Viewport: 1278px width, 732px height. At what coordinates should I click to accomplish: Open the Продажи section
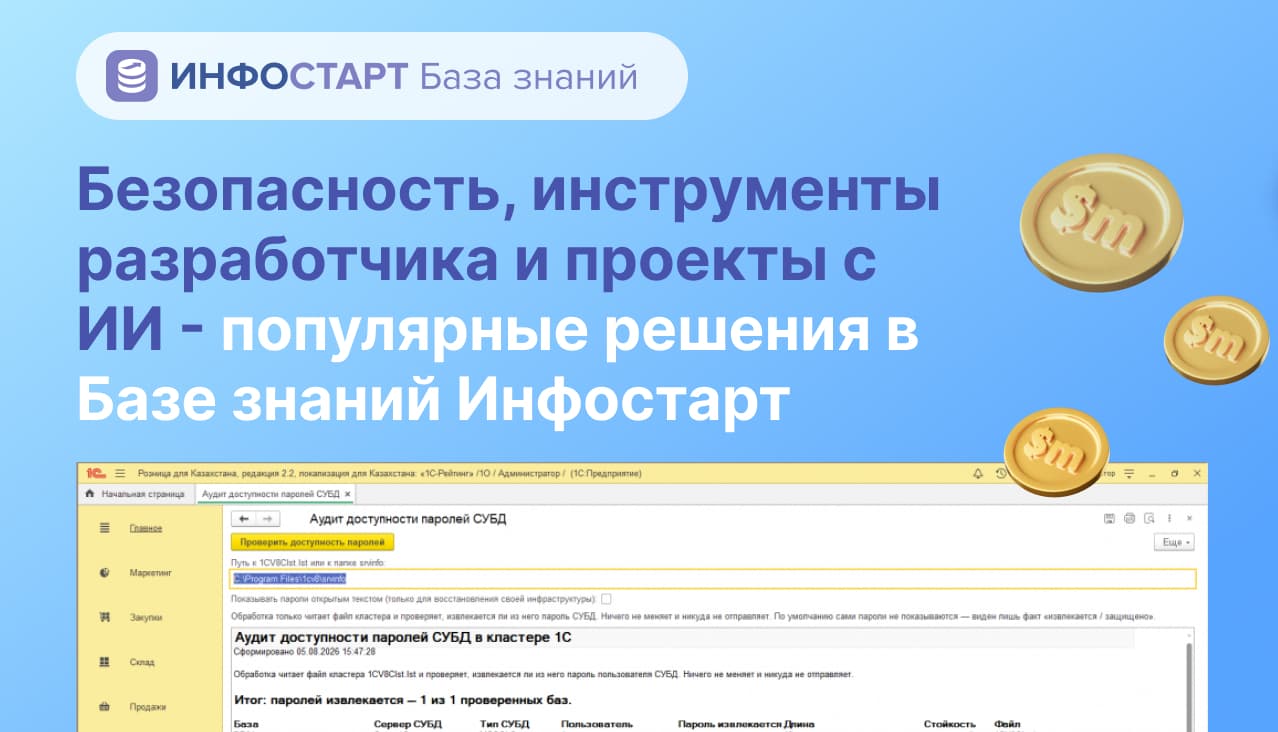coord(148,707)
